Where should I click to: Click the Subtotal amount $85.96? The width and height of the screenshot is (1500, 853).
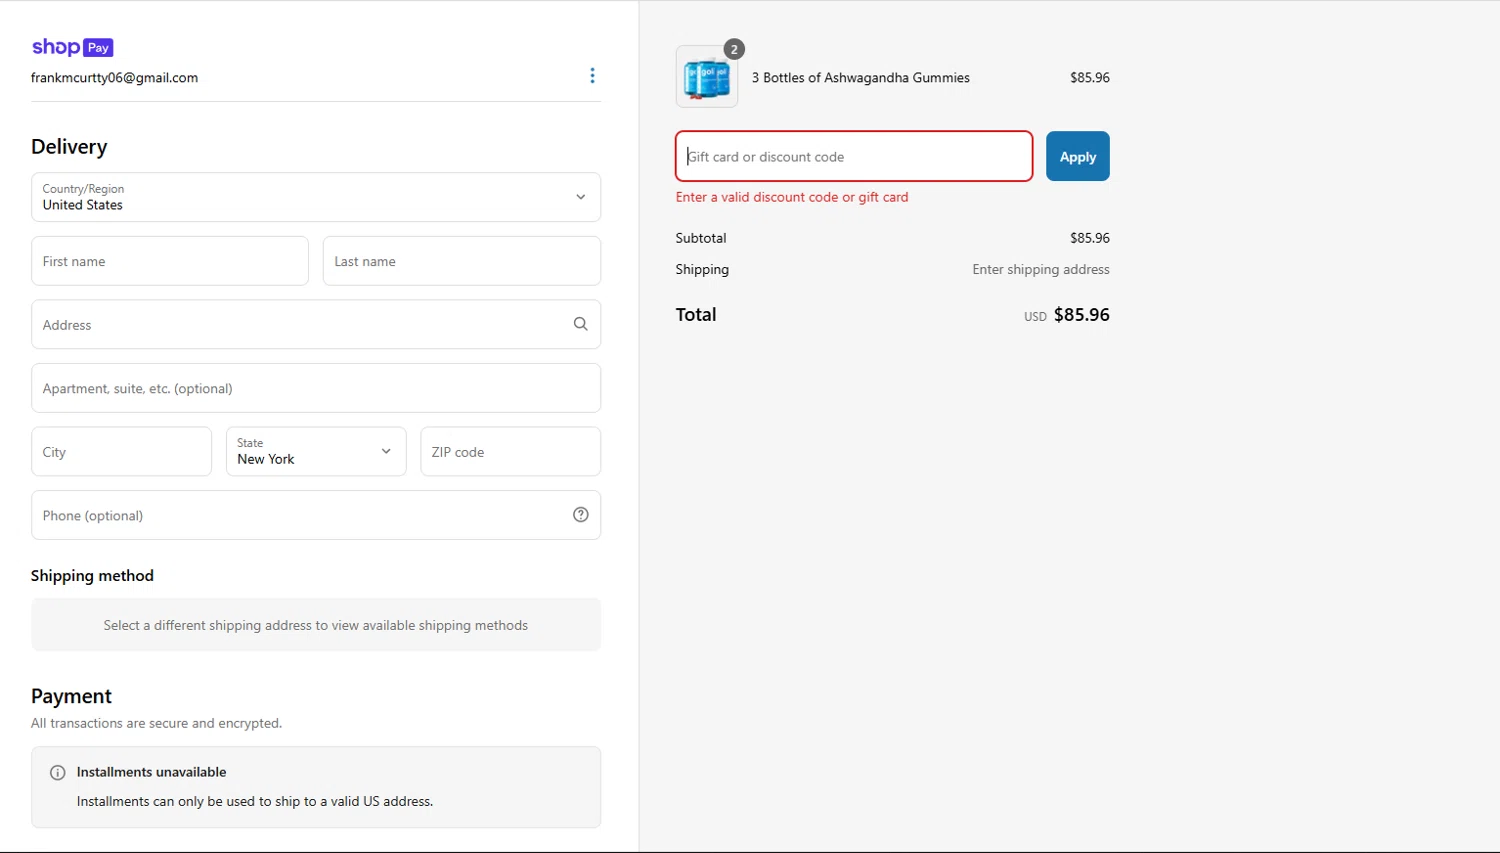coord(1090,238)
